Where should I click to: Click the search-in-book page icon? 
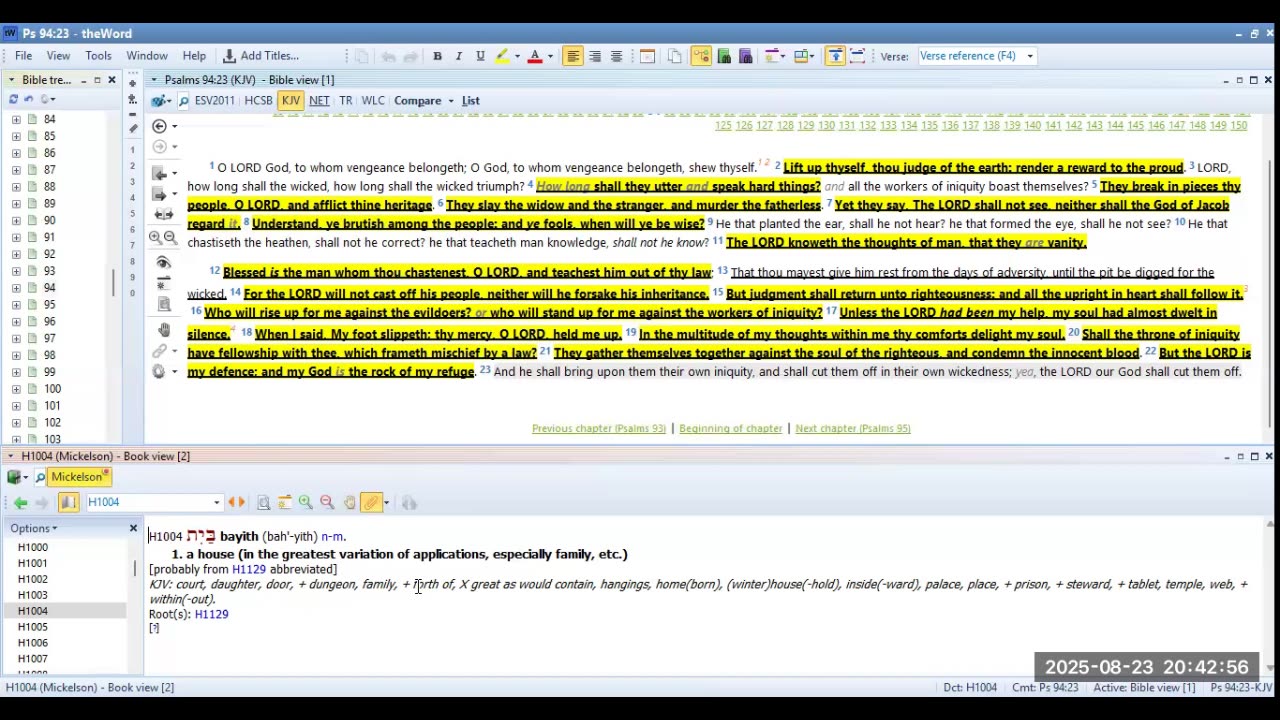263,503
